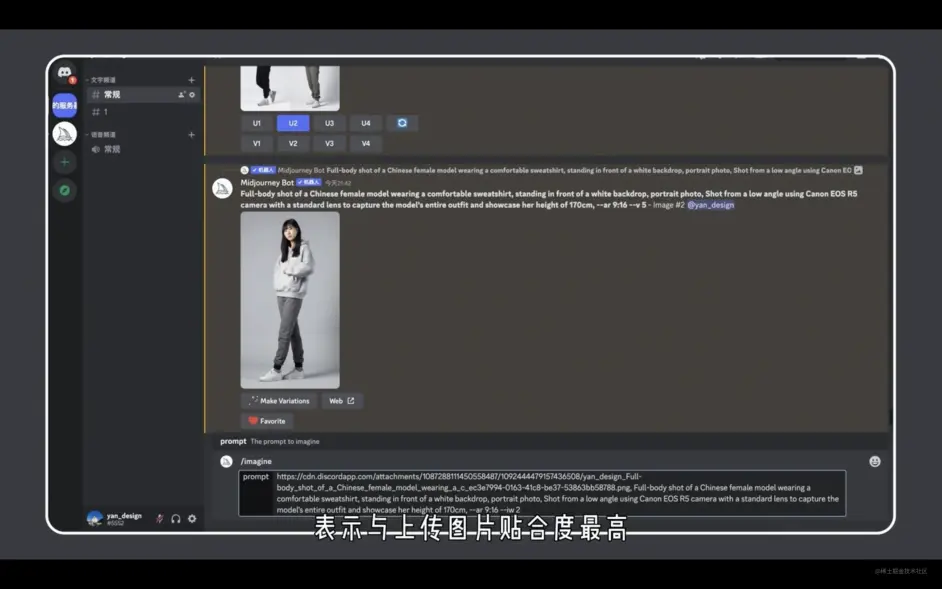Select the blue server icon in sidebar
The height and width of the screenshot is (589, 942).
point(64,105)
